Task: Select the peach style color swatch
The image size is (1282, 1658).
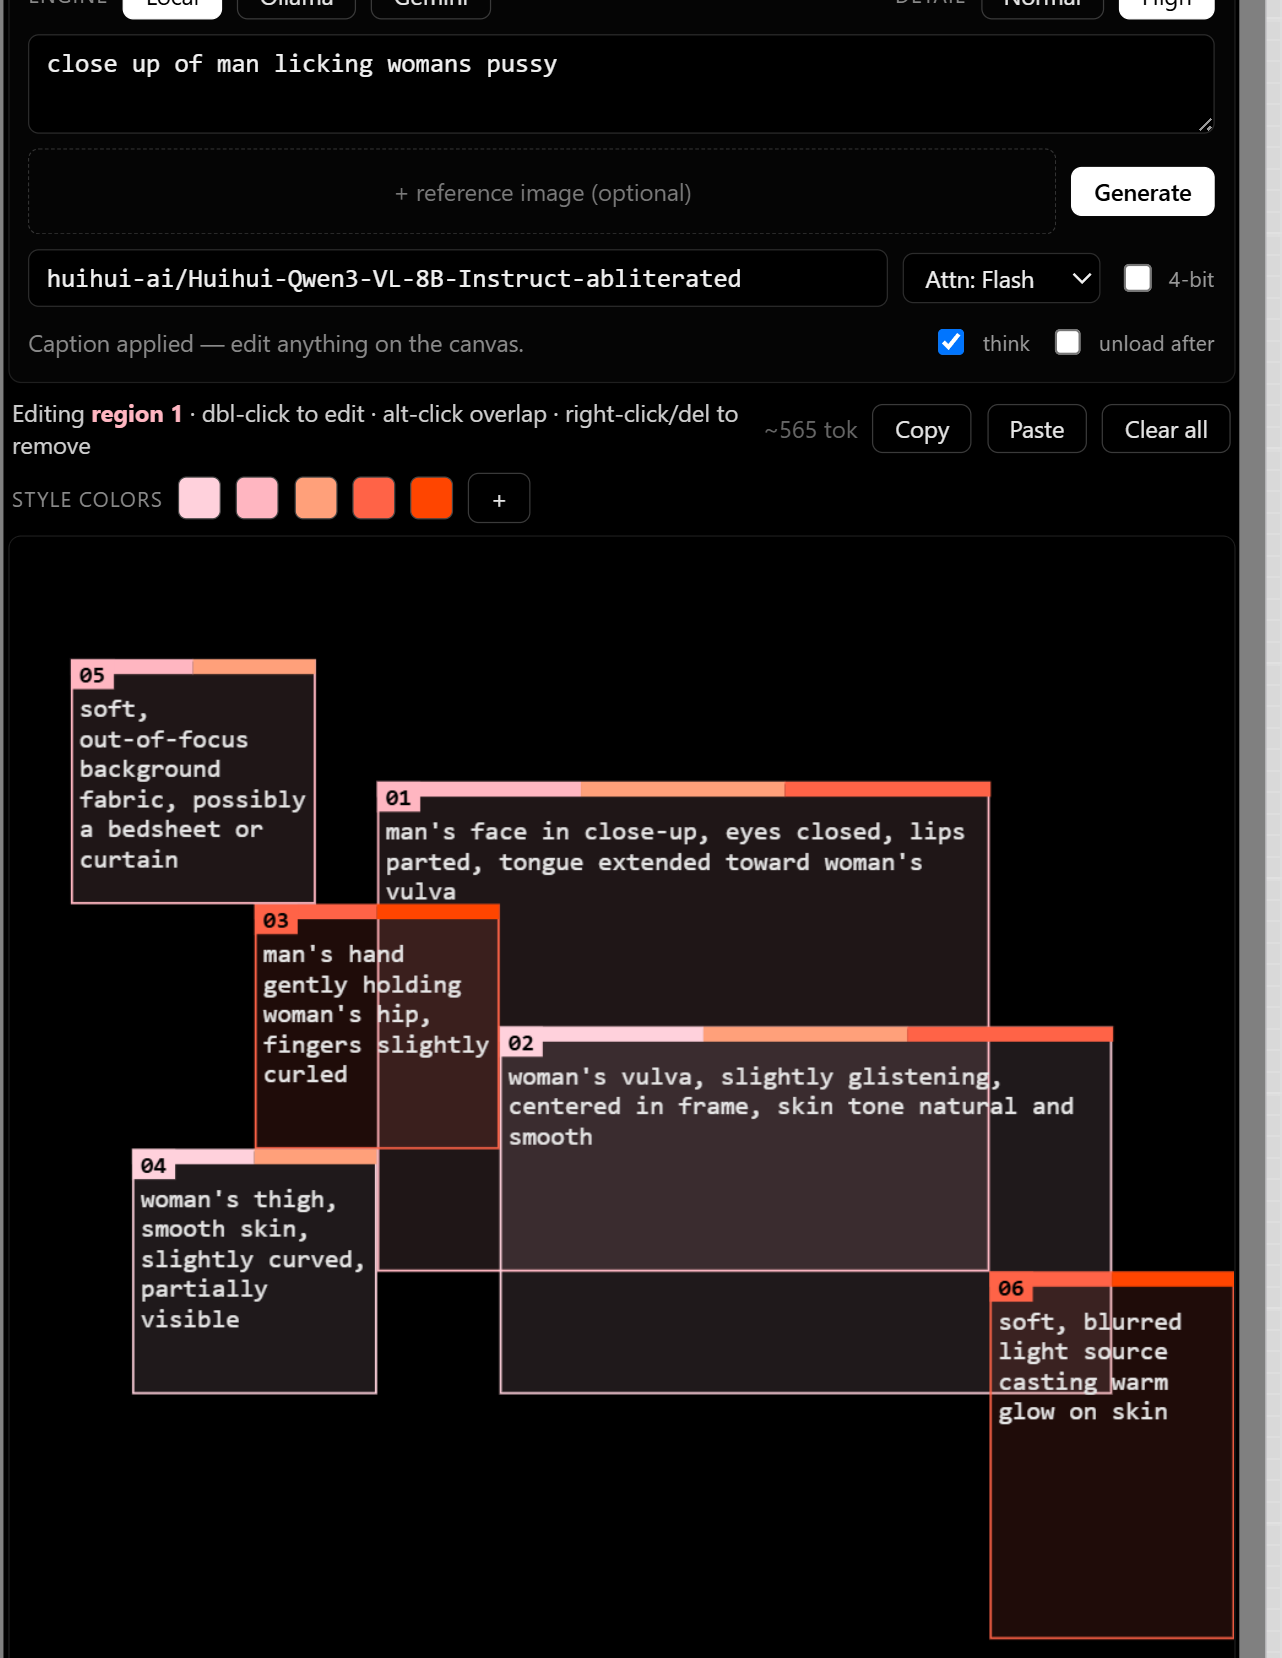Action: tap(316, 498)
